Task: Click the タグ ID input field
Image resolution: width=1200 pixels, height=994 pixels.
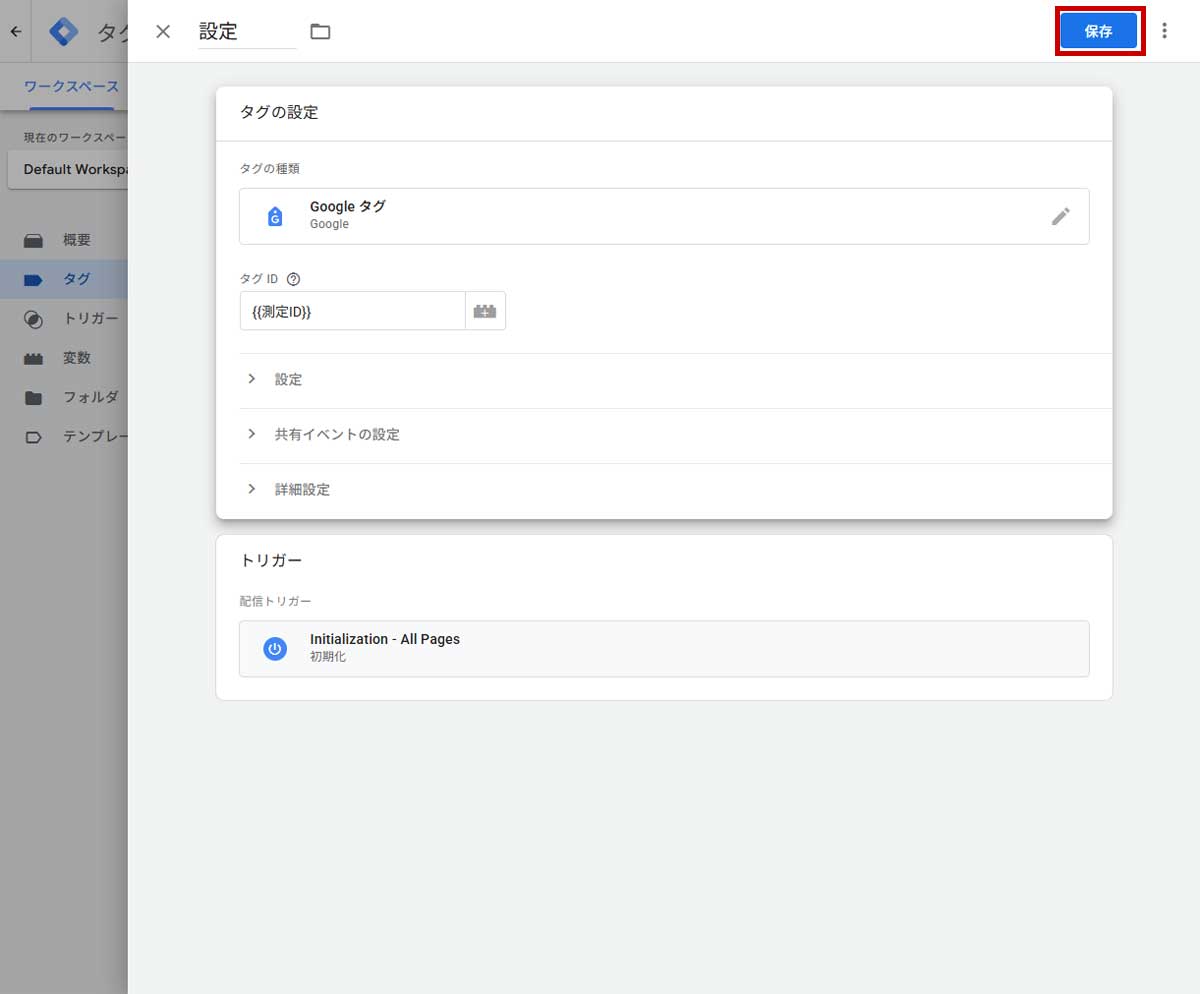Action: click(352, 311)
